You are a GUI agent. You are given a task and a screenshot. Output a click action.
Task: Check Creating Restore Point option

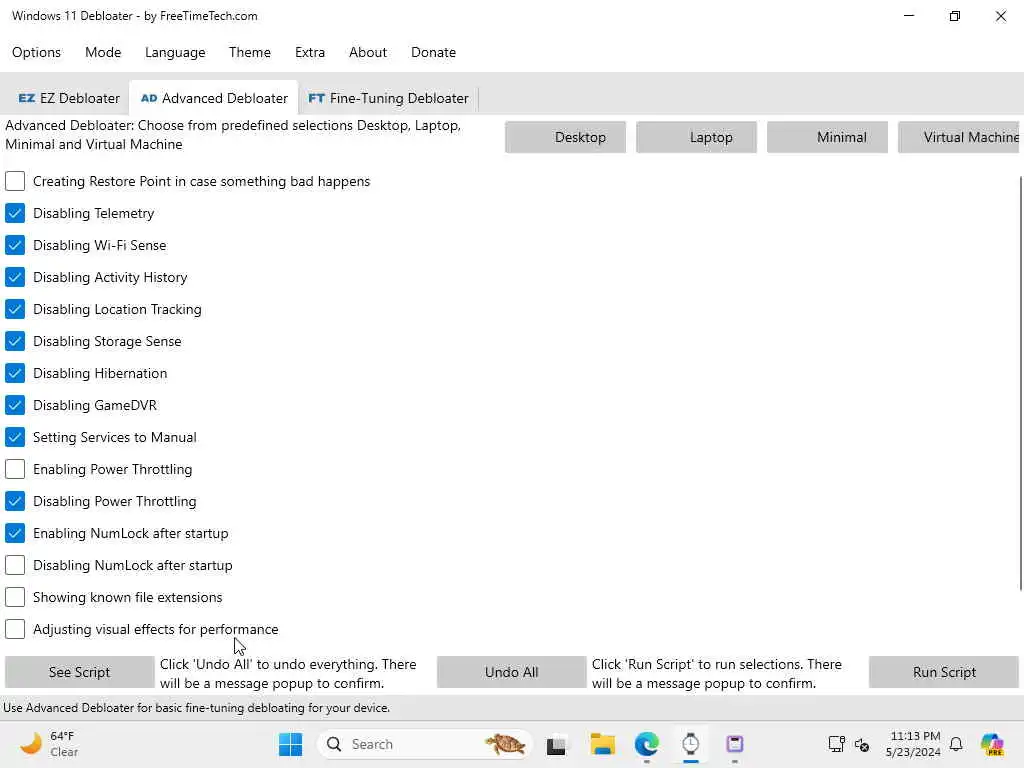point(15,181)
